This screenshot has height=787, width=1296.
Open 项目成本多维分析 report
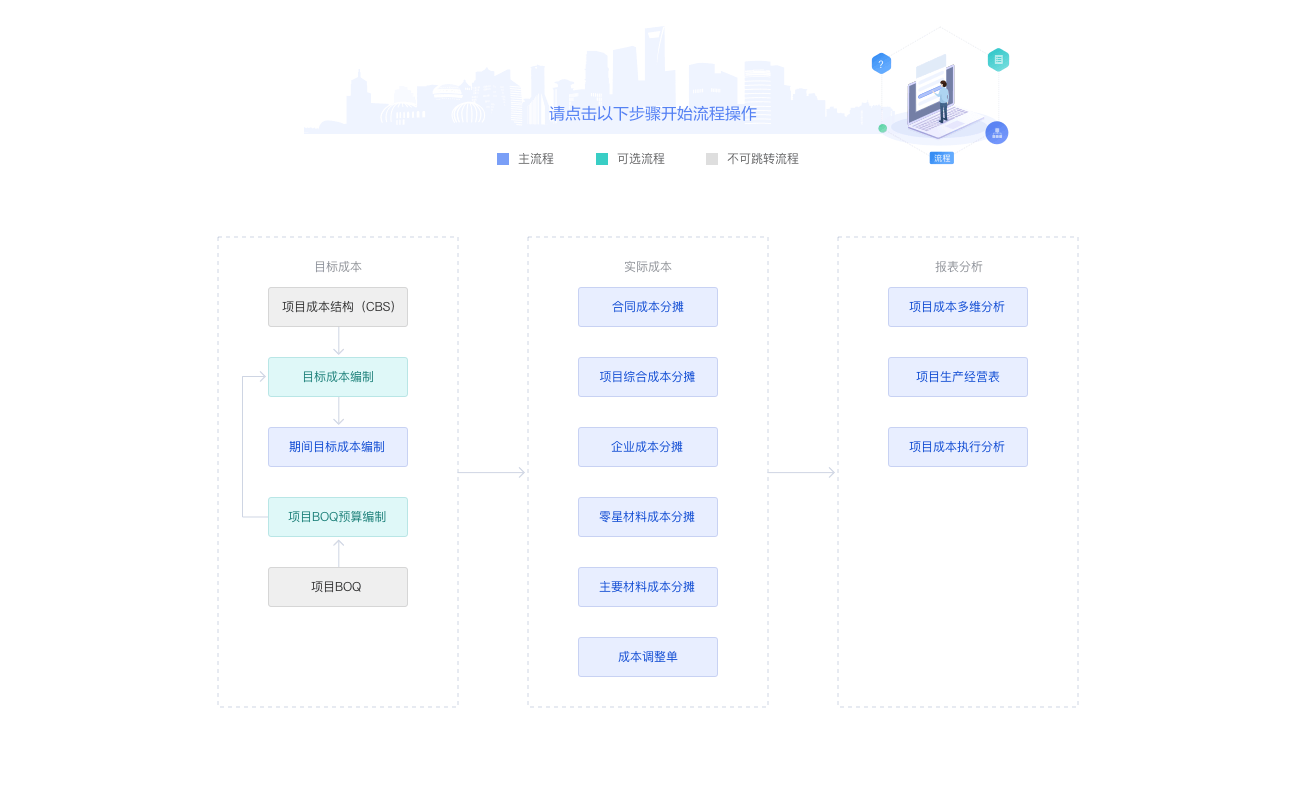(x=958, y=307)
